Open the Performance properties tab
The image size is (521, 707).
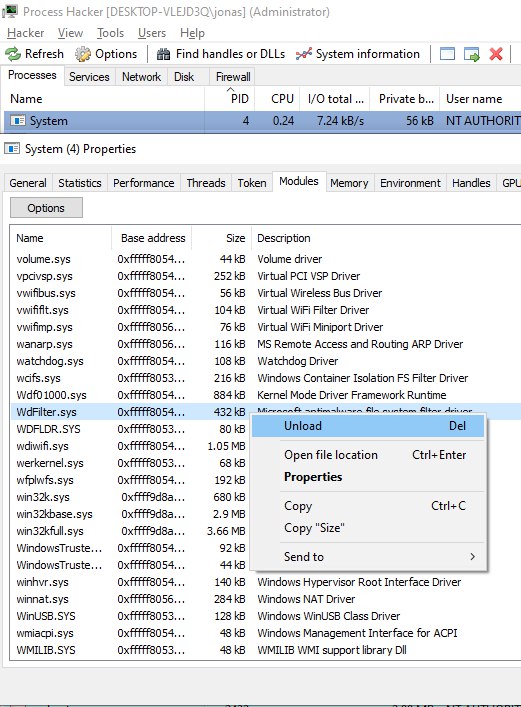click(143, 183)
